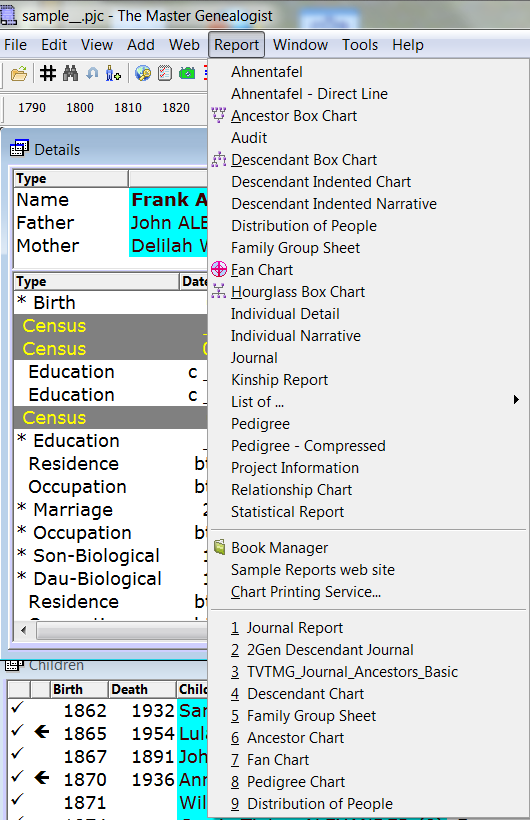
Task: Click the 1820 mark on timeline ruler
Action: 175,108
